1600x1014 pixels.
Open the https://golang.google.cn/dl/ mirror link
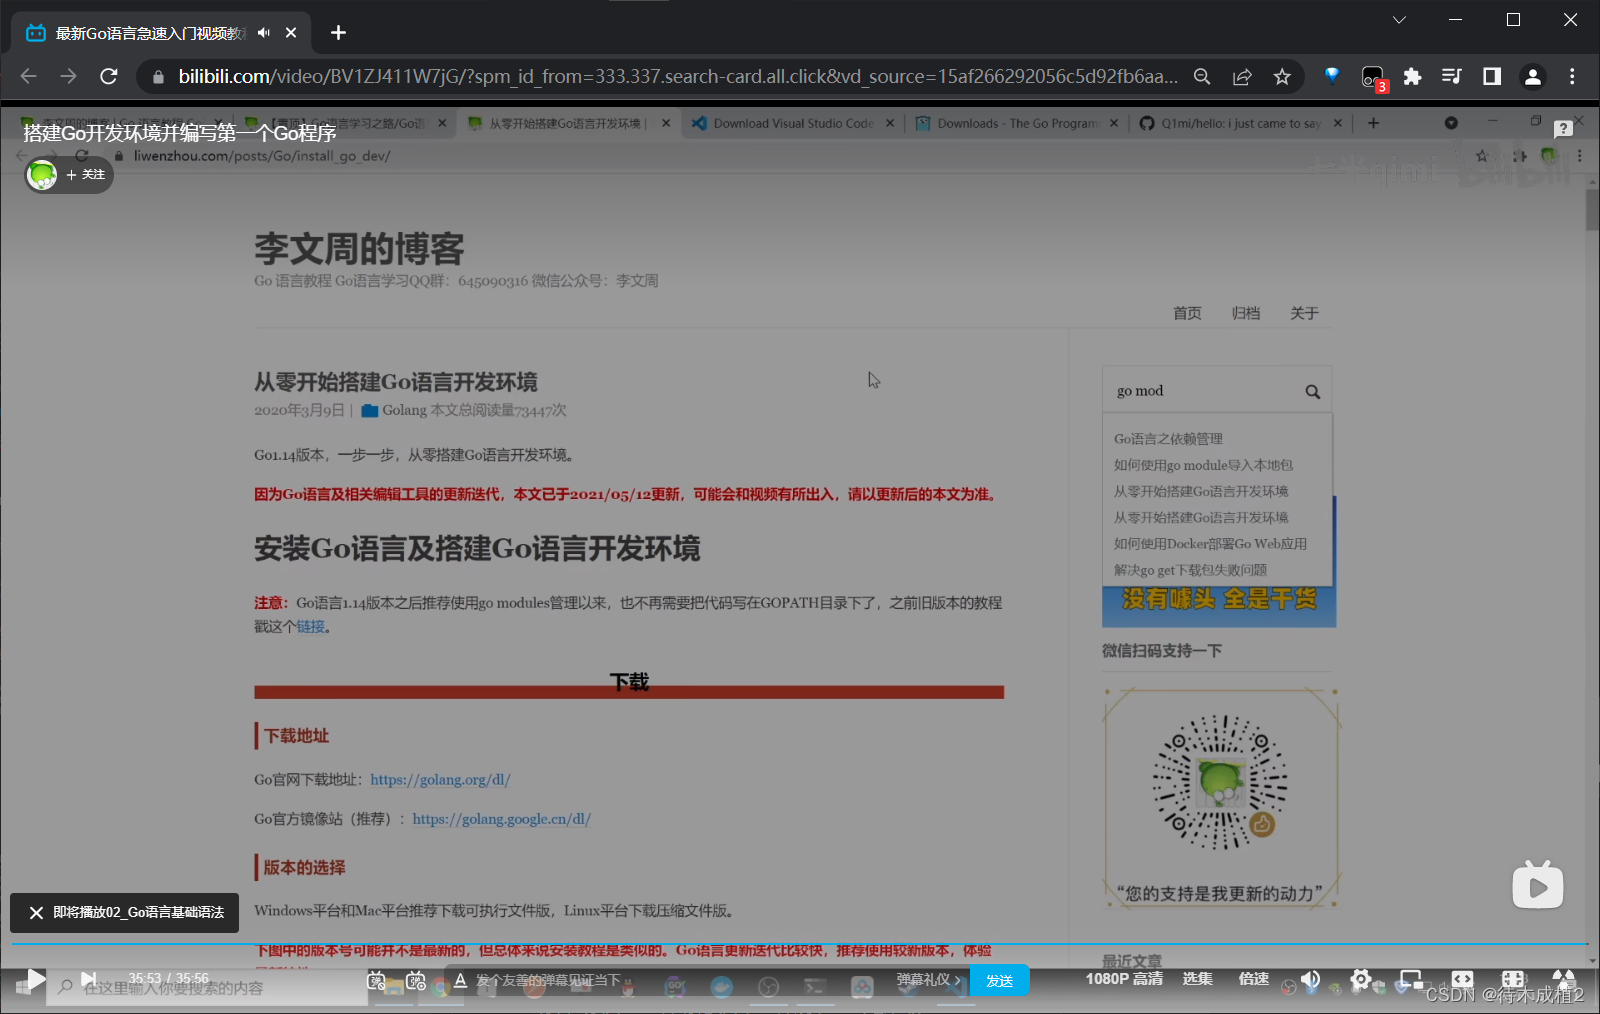[501, 819]
